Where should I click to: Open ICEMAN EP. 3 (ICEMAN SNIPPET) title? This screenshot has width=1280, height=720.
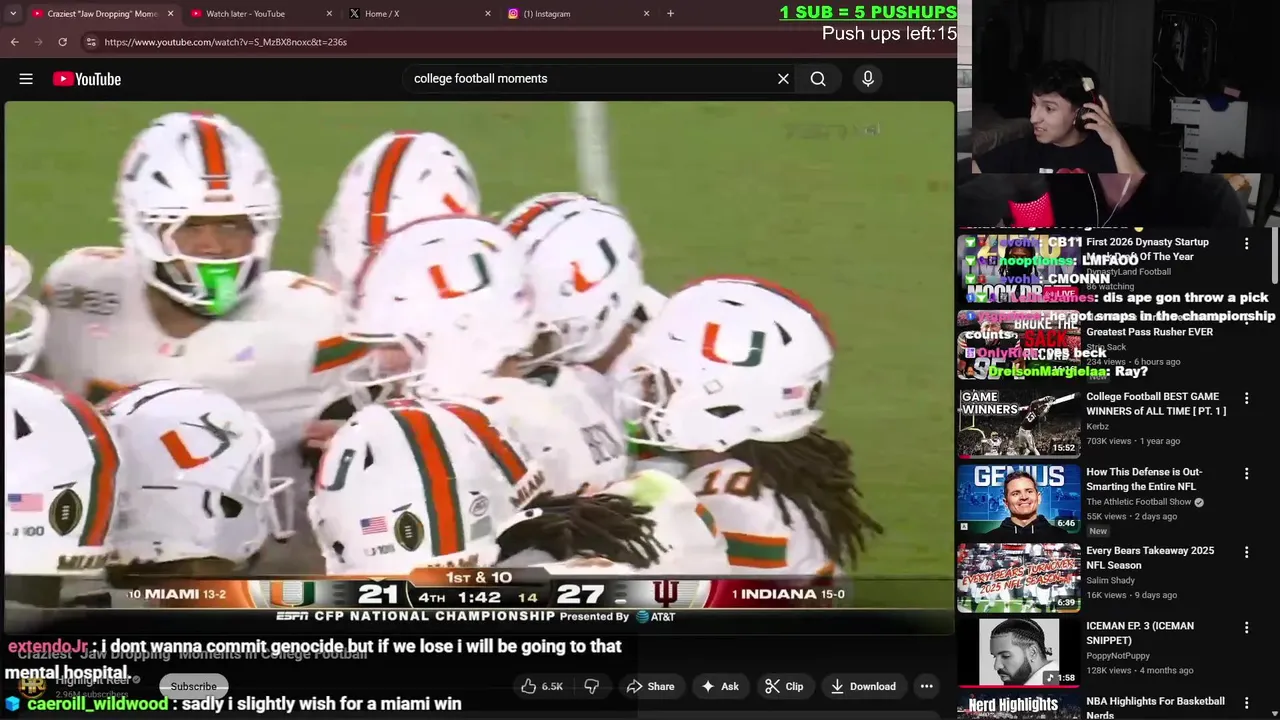point(1140,633)
